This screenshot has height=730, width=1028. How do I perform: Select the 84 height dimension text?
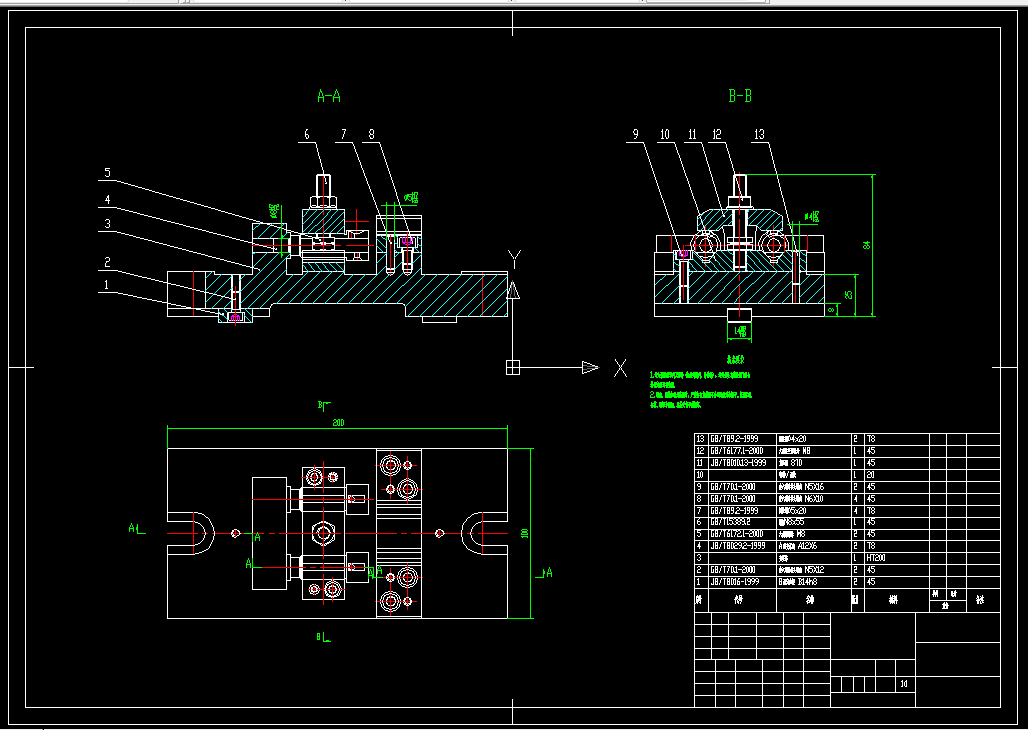866,245
